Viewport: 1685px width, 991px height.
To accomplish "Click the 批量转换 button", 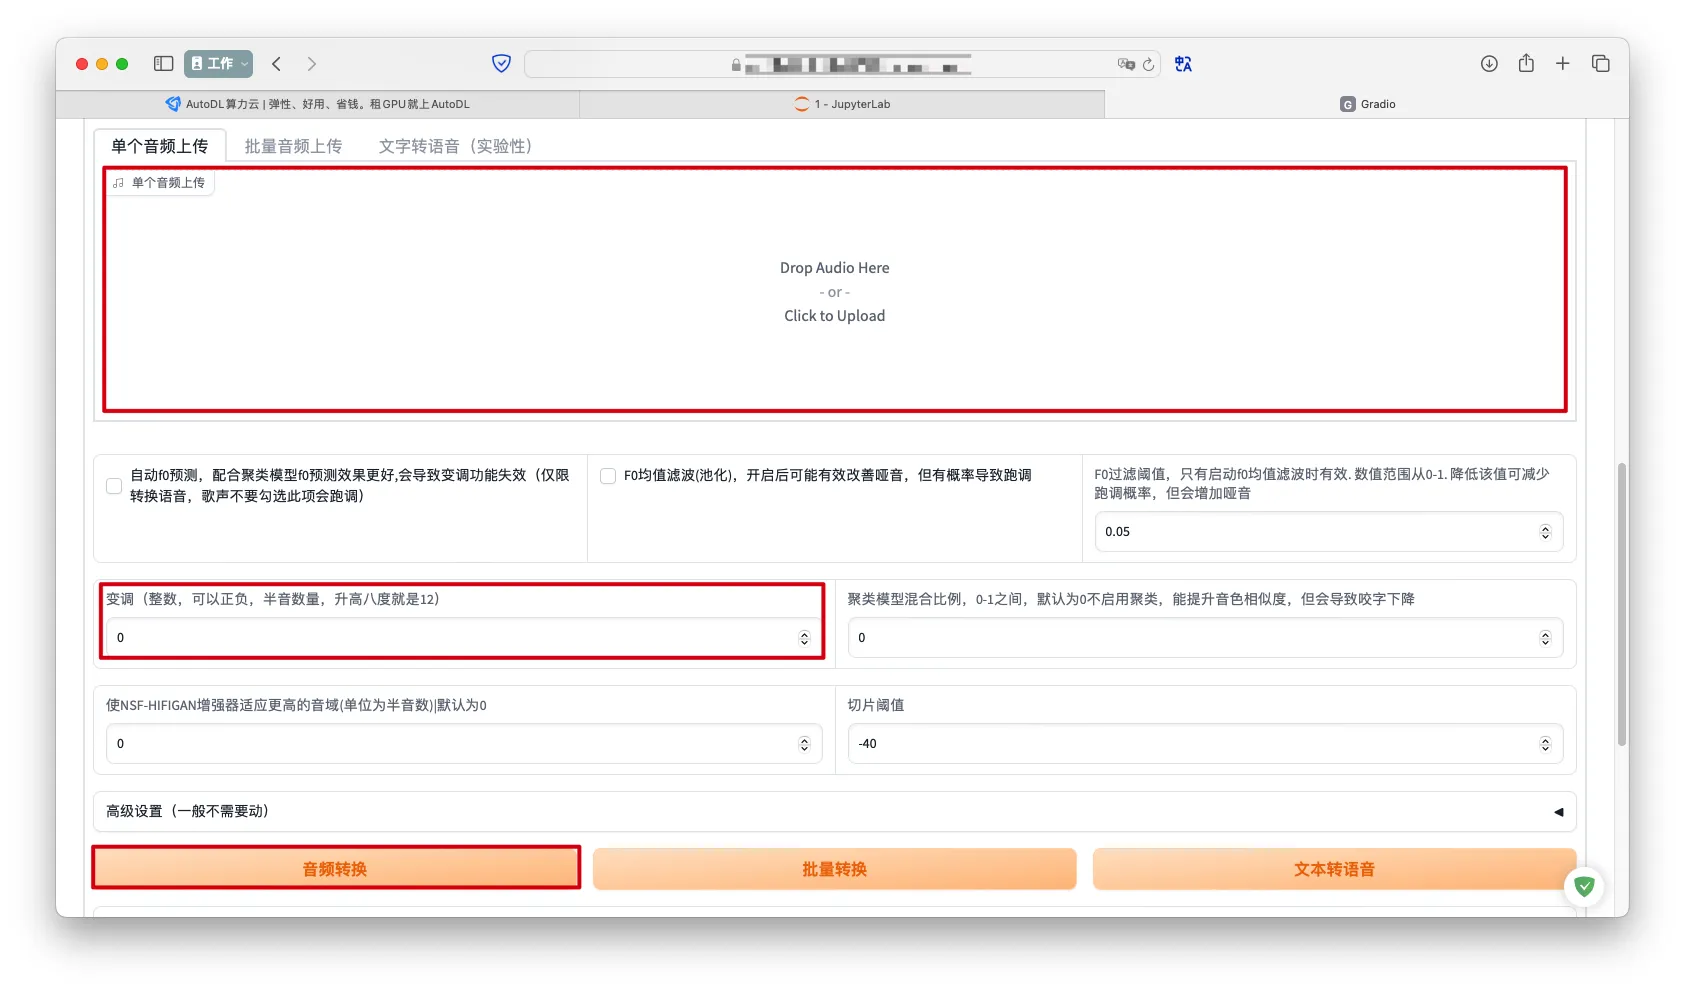I will click(834, 869).
